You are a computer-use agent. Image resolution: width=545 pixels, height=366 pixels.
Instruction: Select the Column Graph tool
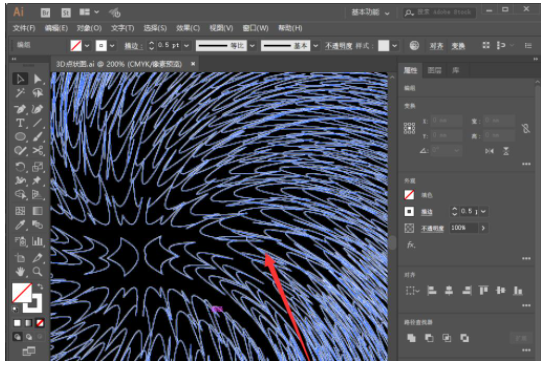click(38, 241)
